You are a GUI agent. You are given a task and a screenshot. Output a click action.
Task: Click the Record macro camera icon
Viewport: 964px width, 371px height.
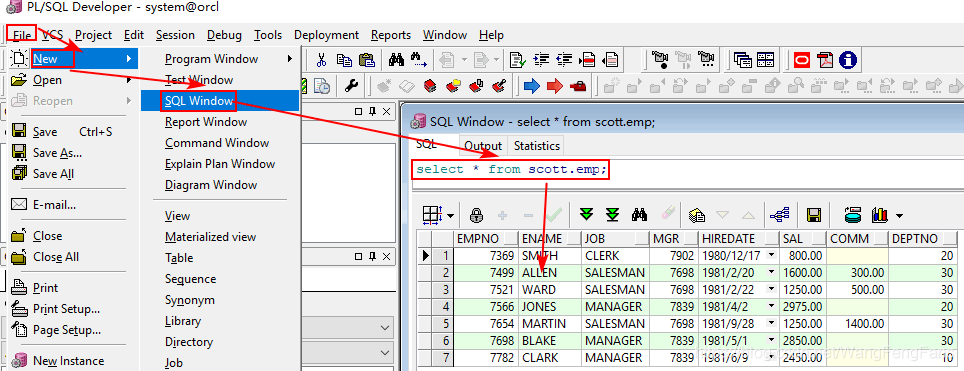click(660, 59)
